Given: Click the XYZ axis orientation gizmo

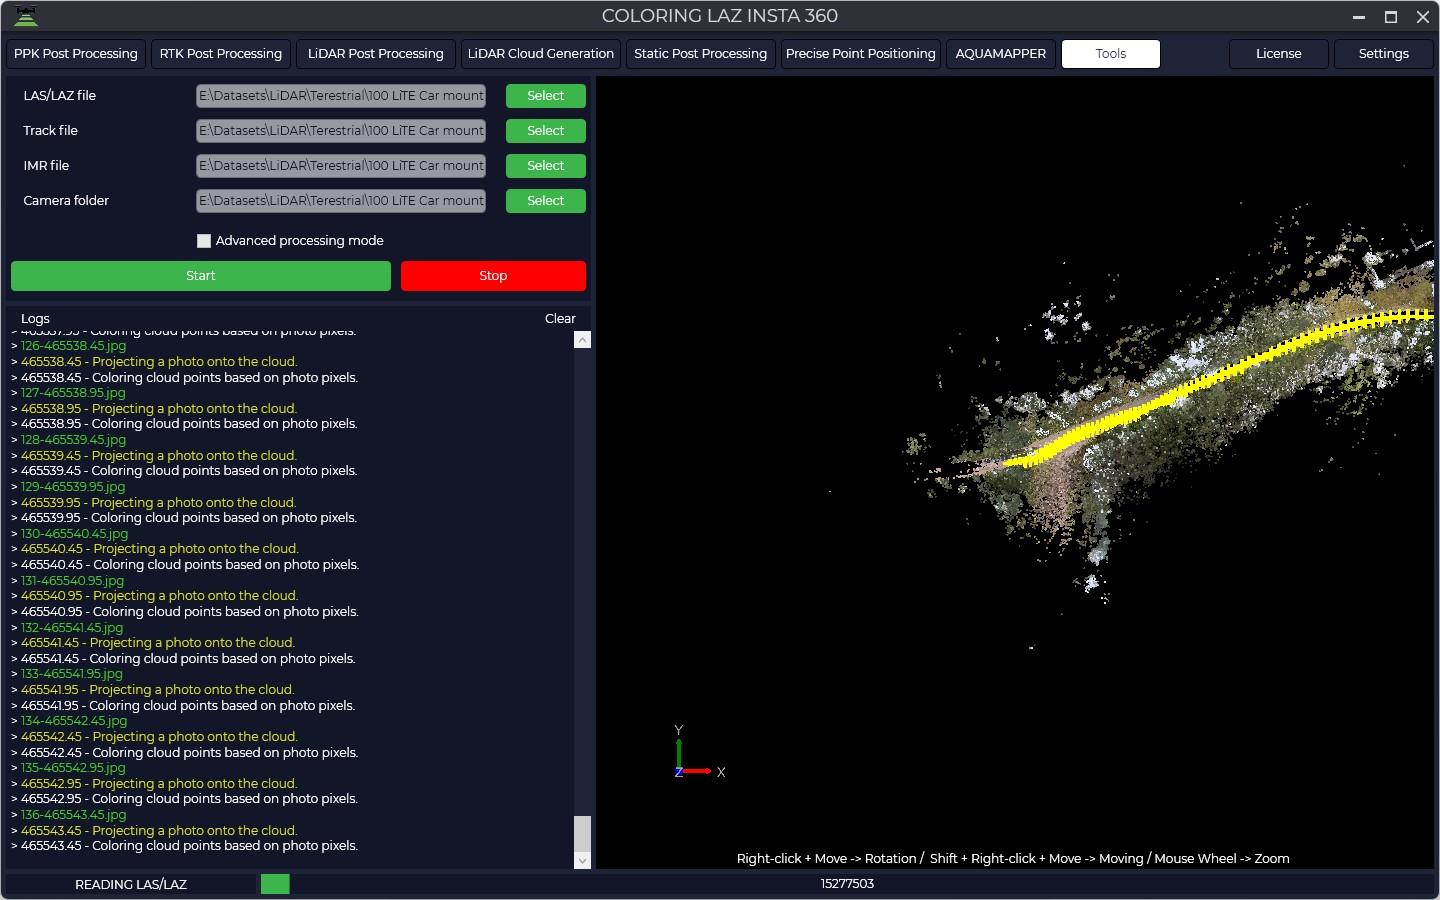Looking at the screenshot, I should 692,760.
